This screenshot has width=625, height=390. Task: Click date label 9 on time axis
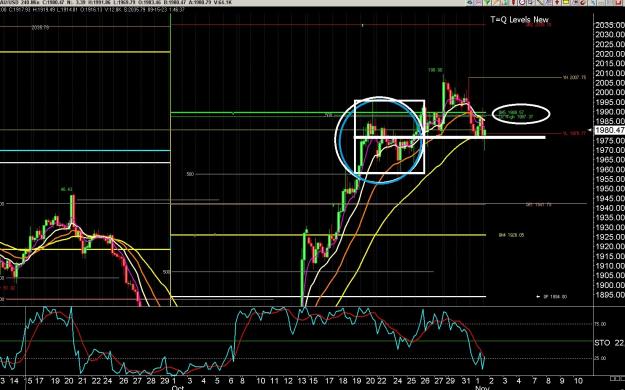[x=562, y=381]
